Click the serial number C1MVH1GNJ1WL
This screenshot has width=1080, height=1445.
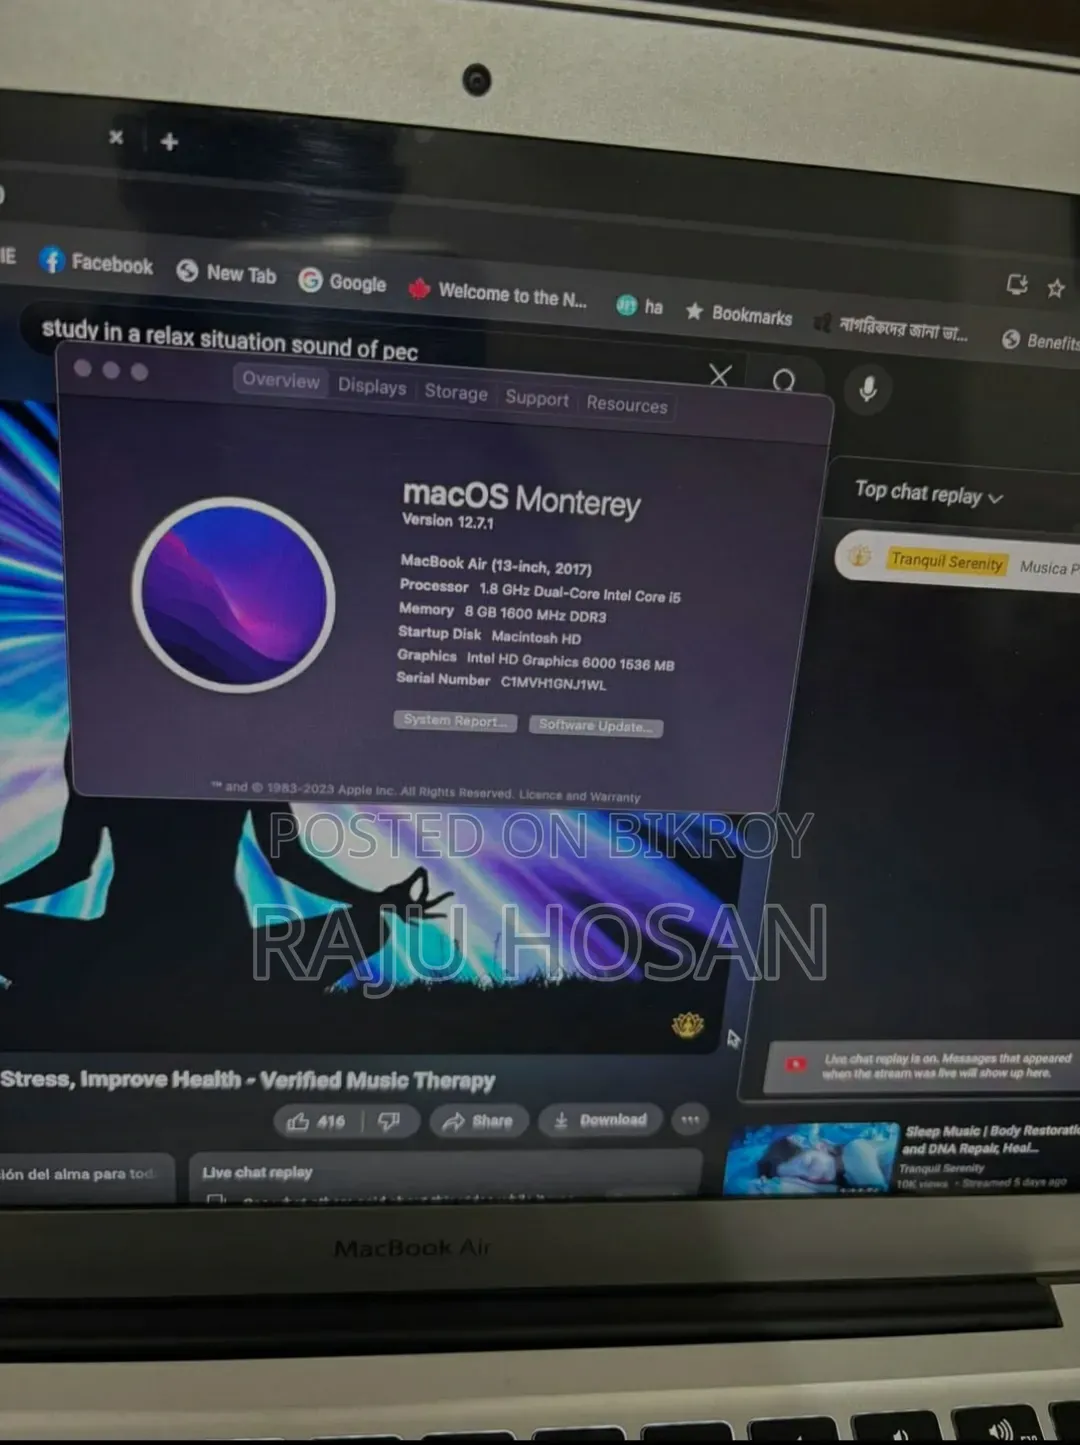point(553,684)
